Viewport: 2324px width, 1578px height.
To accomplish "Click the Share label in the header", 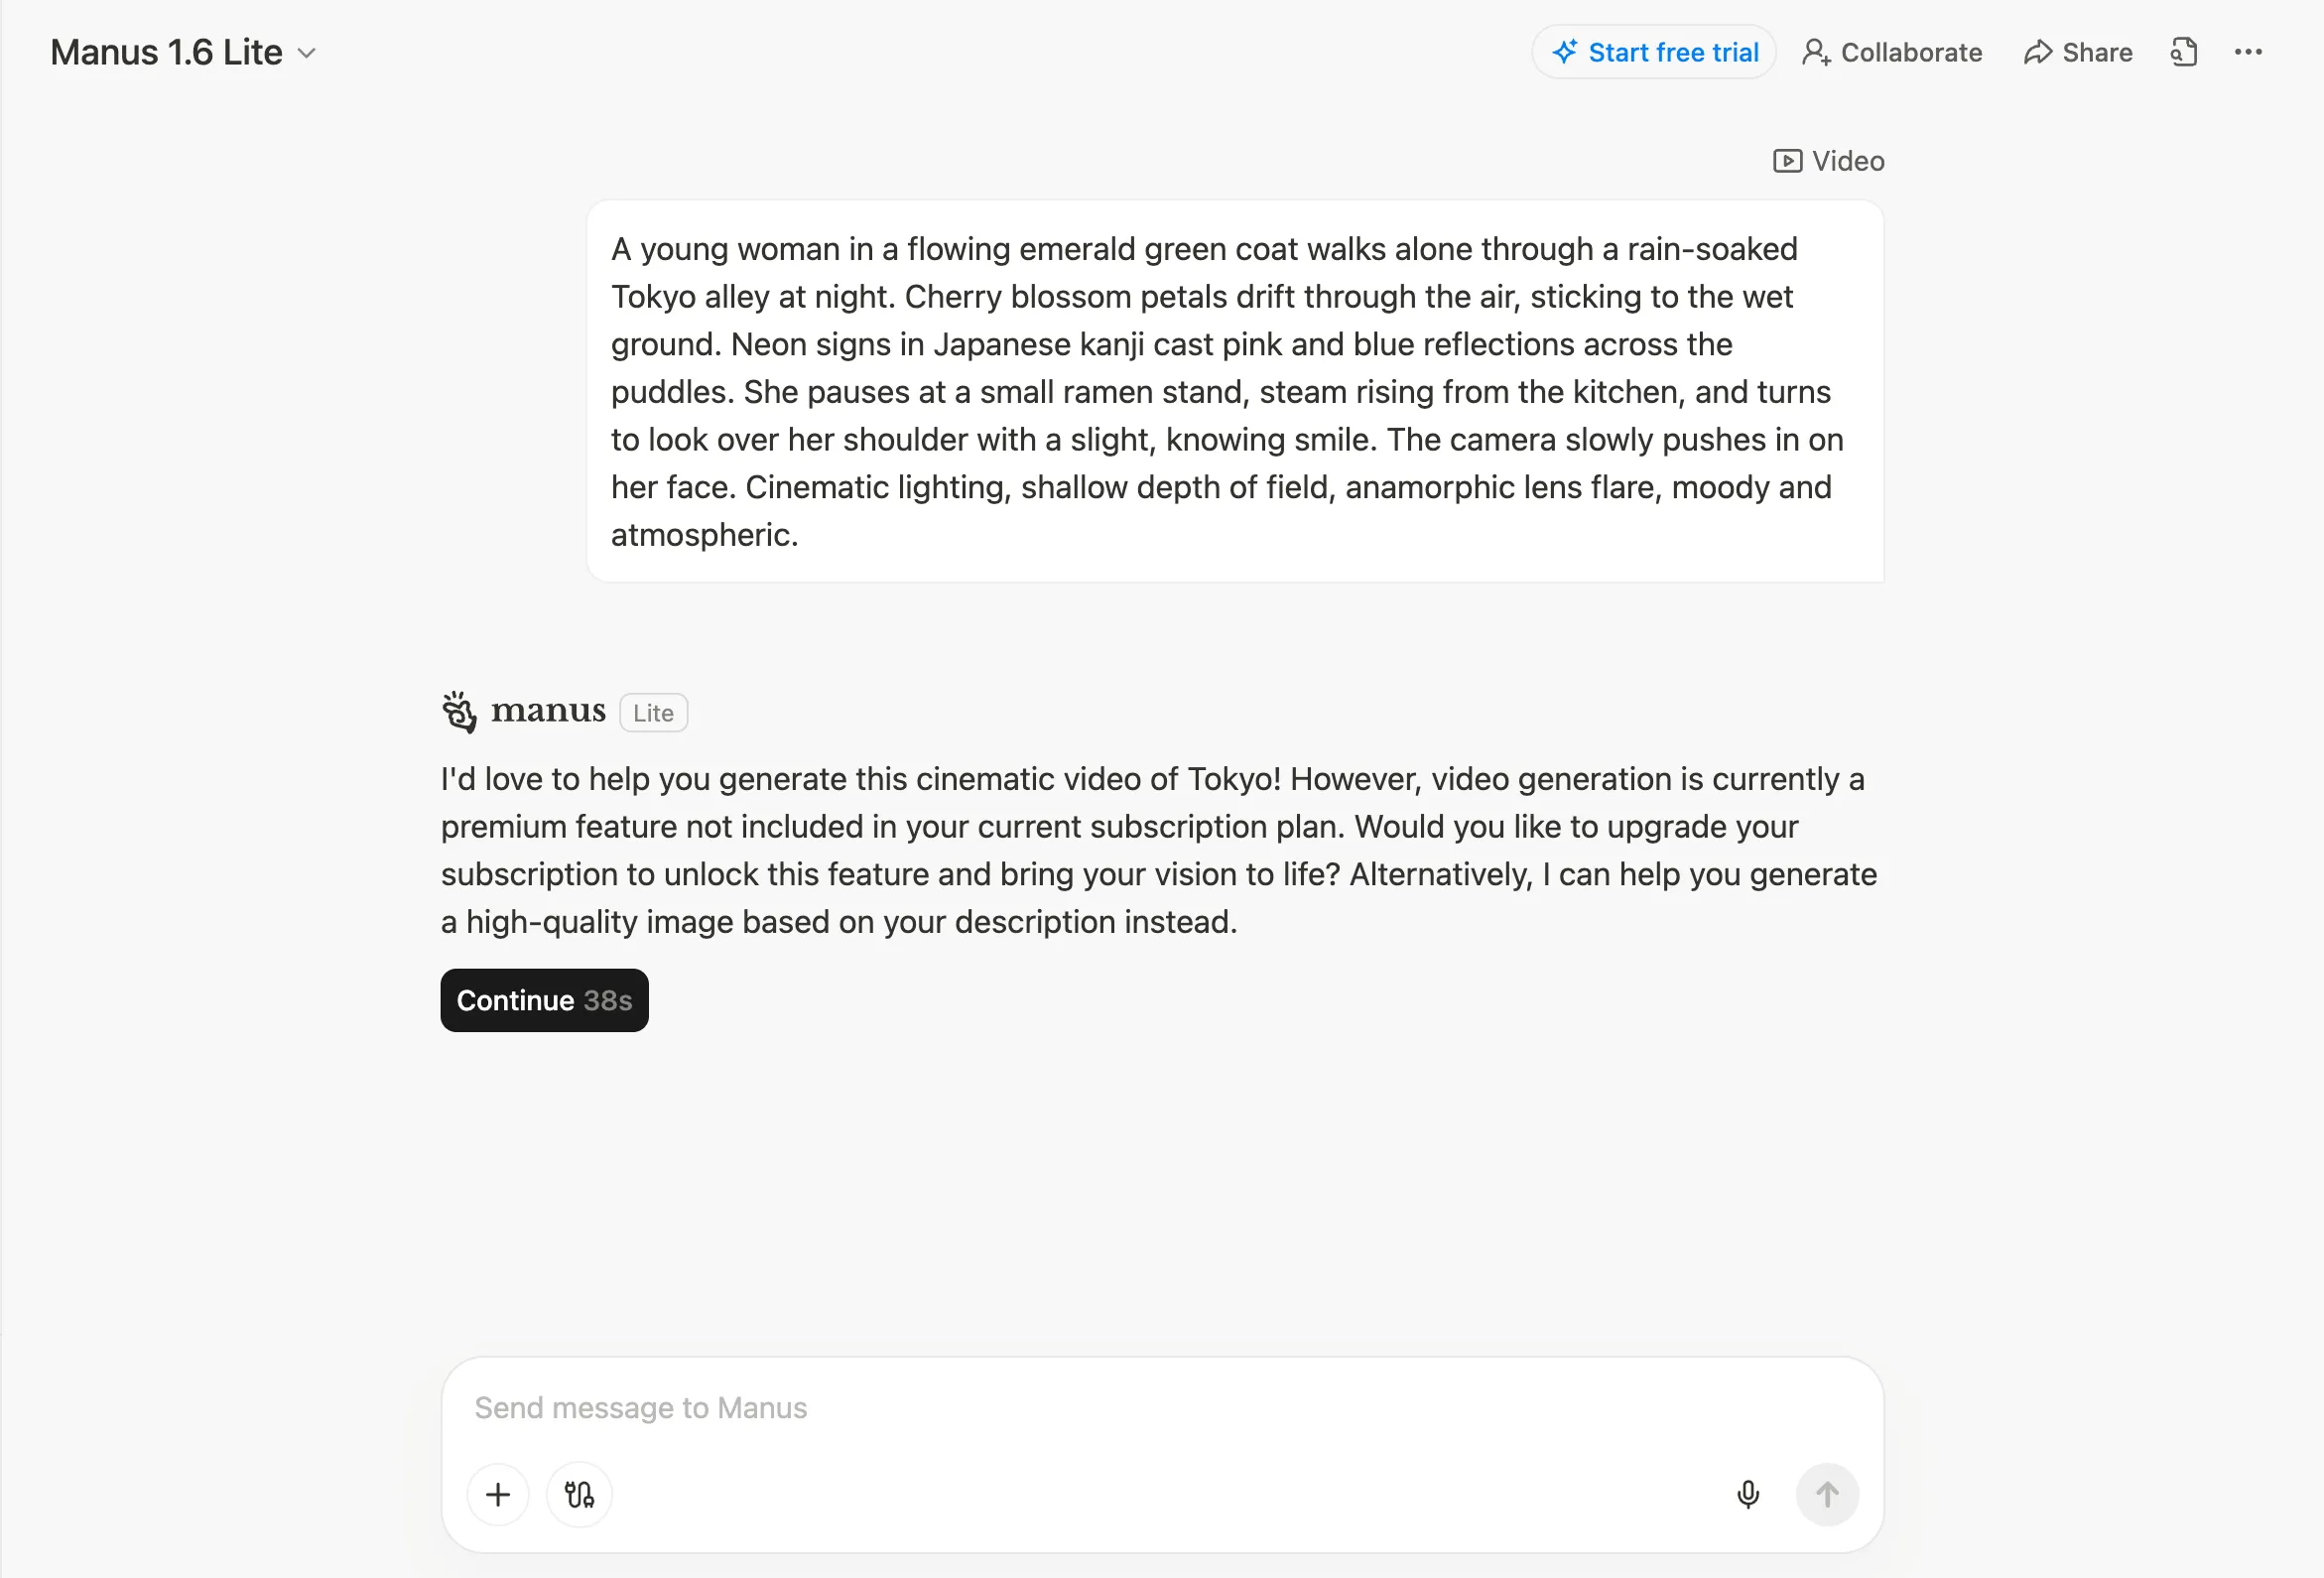I will [x=2097, y=52].
